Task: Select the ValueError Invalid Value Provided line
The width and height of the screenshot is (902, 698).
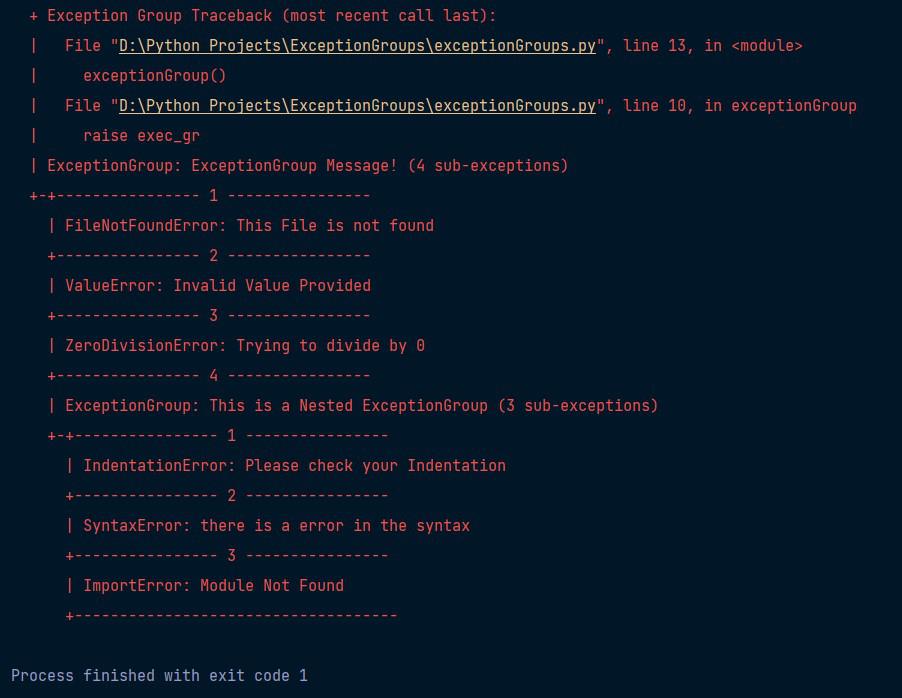Action: click(x=218, y=285)
